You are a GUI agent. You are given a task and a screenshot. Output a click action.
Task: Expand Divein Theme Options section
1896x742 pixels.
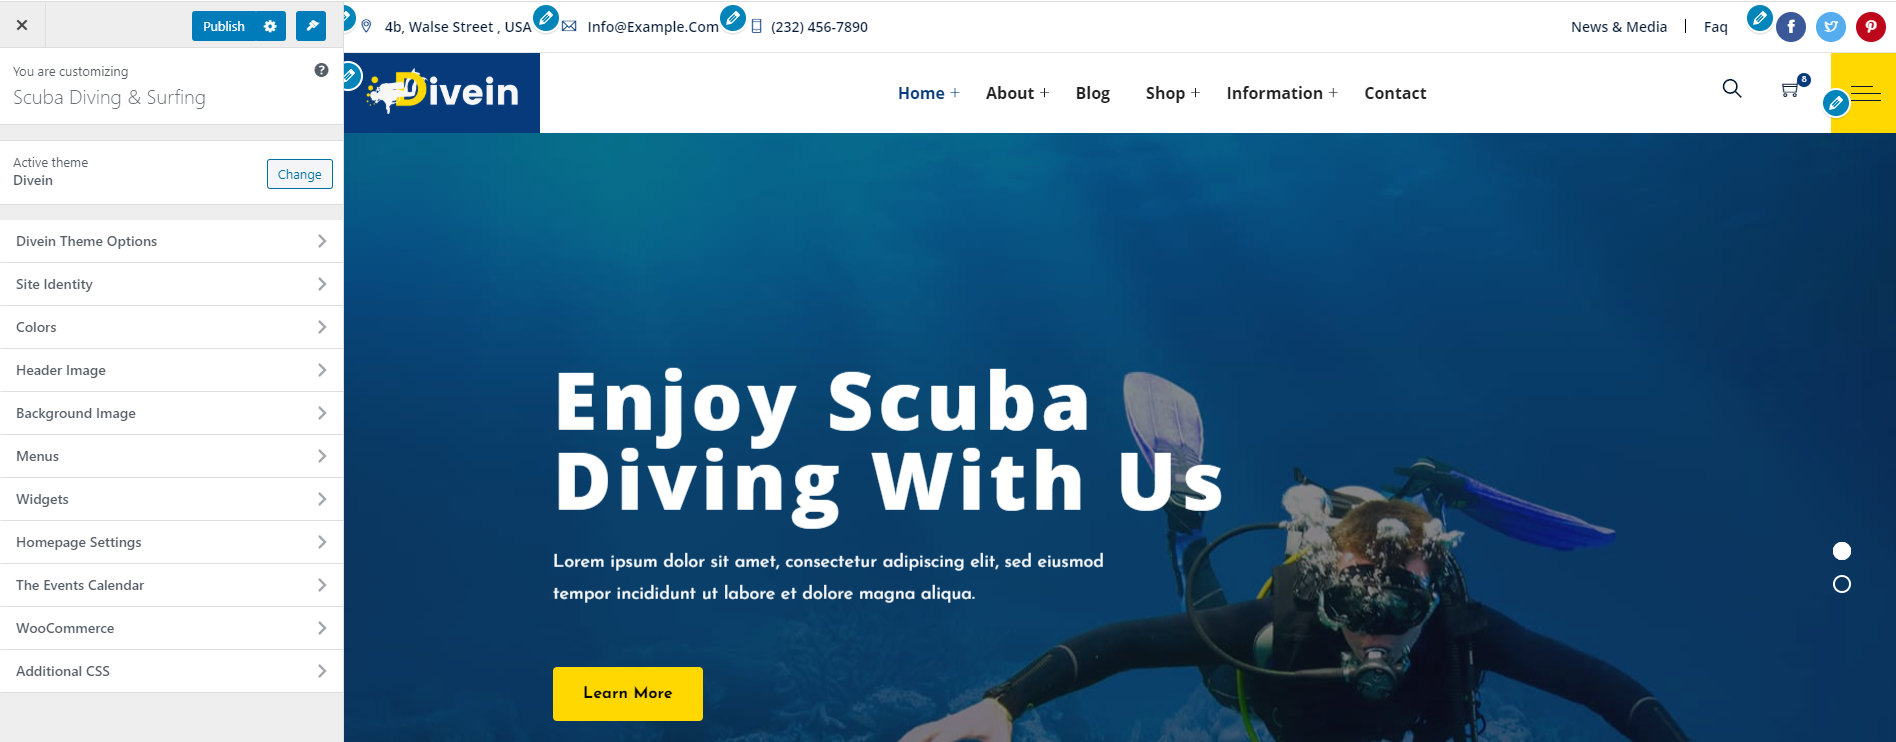click(172, 241)
